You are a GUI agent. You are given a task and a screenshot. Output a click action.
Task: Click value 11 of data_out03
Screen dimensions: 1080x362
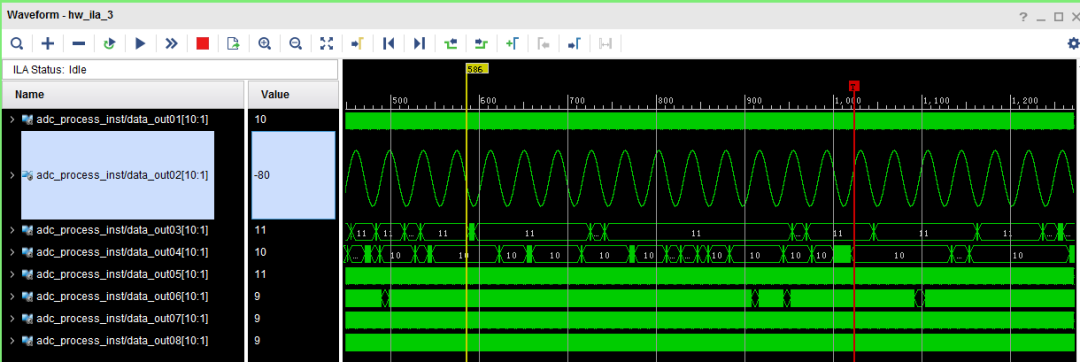(260, 230)
